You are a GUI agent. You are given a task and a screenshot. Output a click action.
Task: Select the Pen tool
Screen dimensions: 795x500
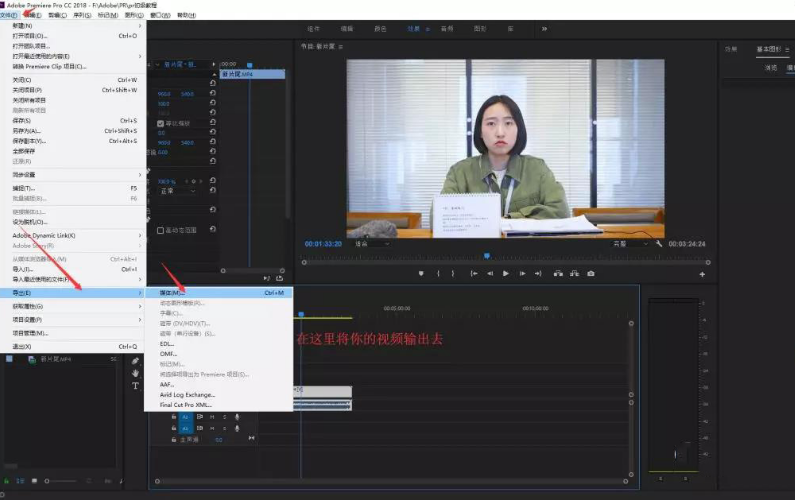(x=135, y=361)
